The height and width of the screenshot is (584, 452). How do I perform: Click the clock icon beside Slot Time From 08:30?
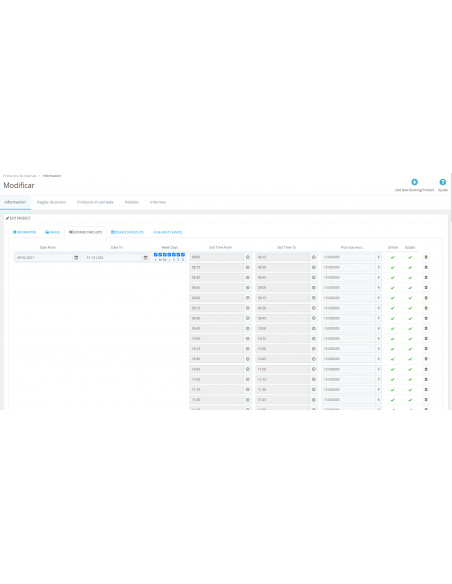[248, 277]
